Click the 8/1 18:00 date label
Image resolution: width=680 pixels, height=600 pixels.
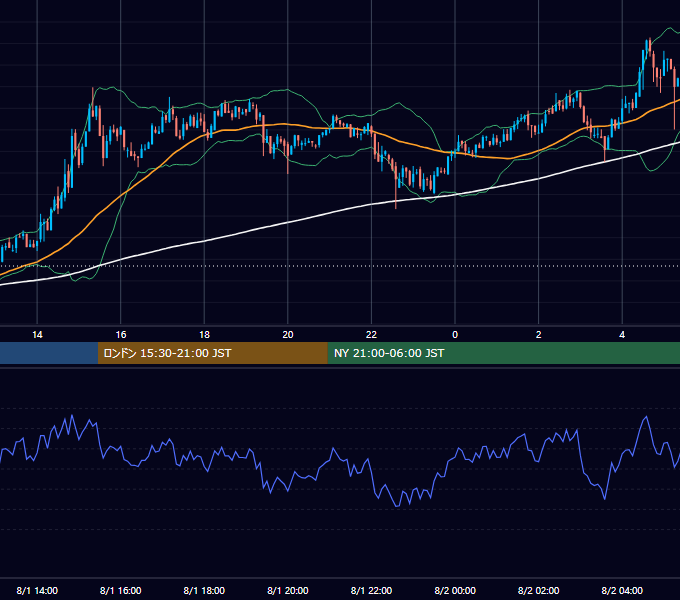(204, 590)
